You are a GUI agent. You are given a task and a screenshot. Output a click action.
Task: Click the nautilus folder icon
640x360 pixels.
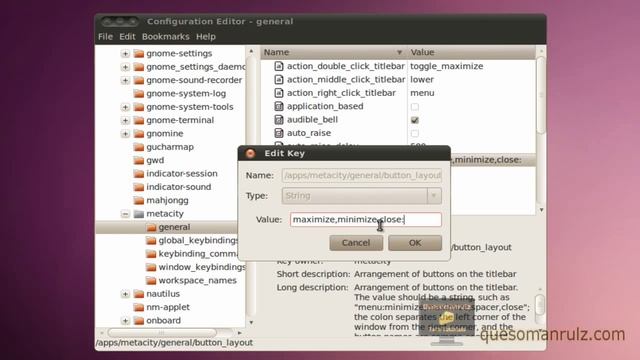[139, 294]
